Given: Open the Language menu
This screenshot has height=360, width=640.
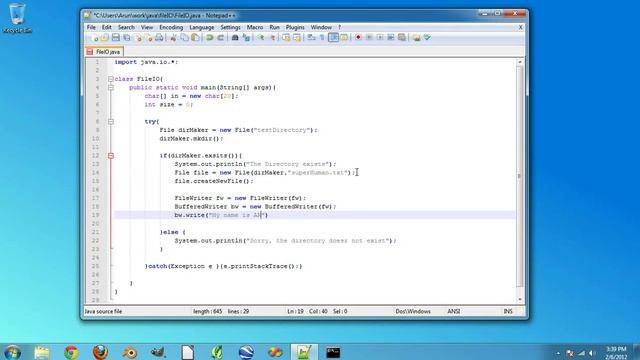Looking at the screenshot, I should [202, 27].
